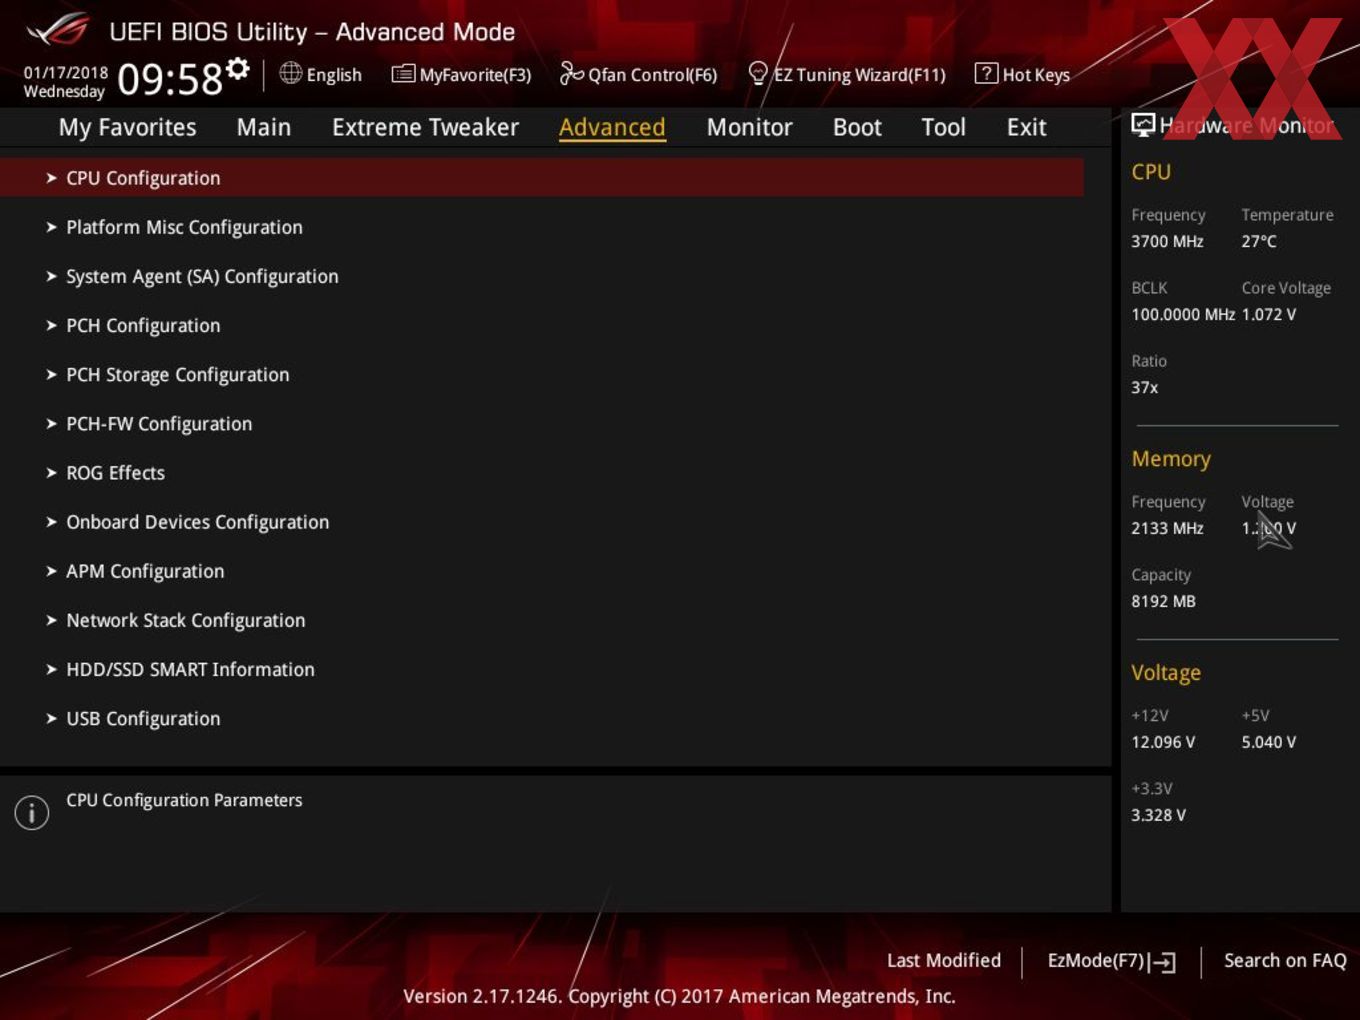
Task: Expand arrow beside ROG Effects
Action: (51, 472)
